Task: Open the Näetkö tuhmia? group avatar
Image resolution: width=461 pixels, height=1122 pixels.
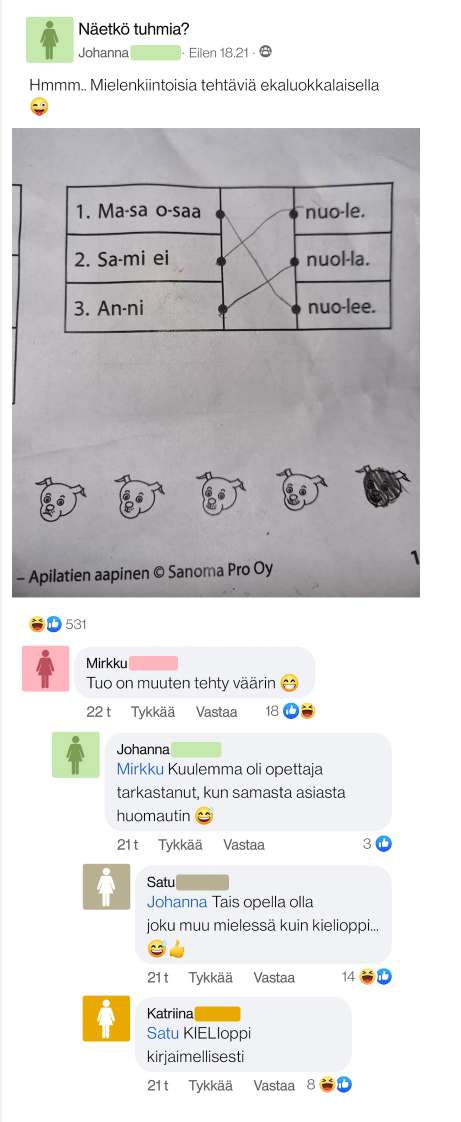Action: 49,39
